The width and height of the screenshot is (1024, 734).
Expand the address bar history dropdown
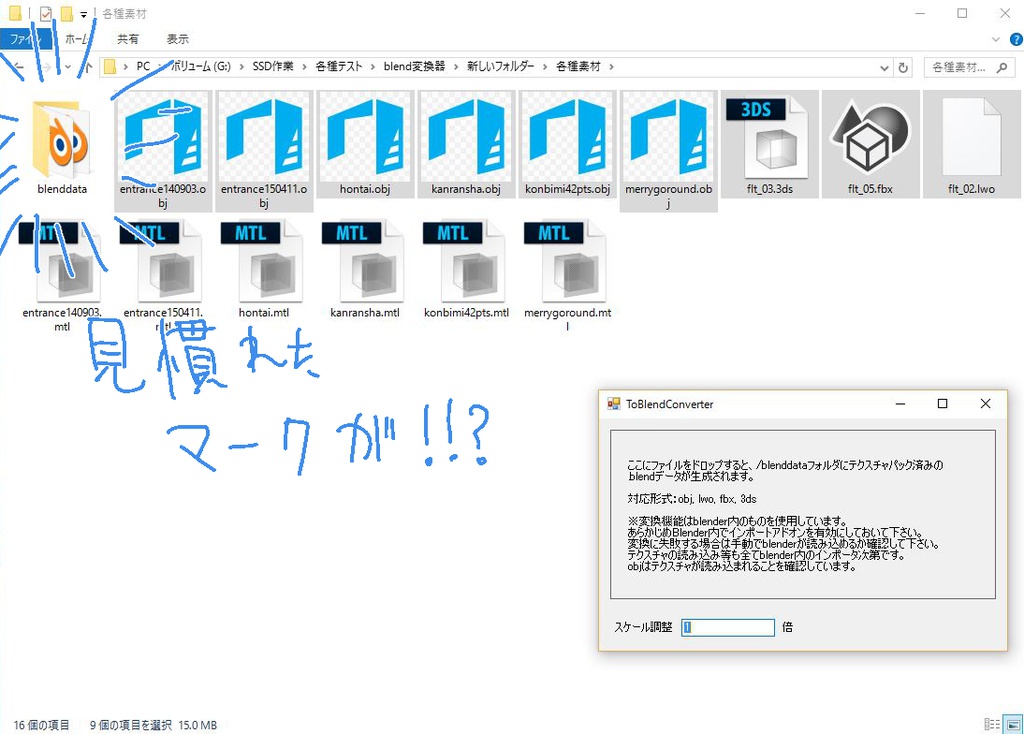(884, 67)
